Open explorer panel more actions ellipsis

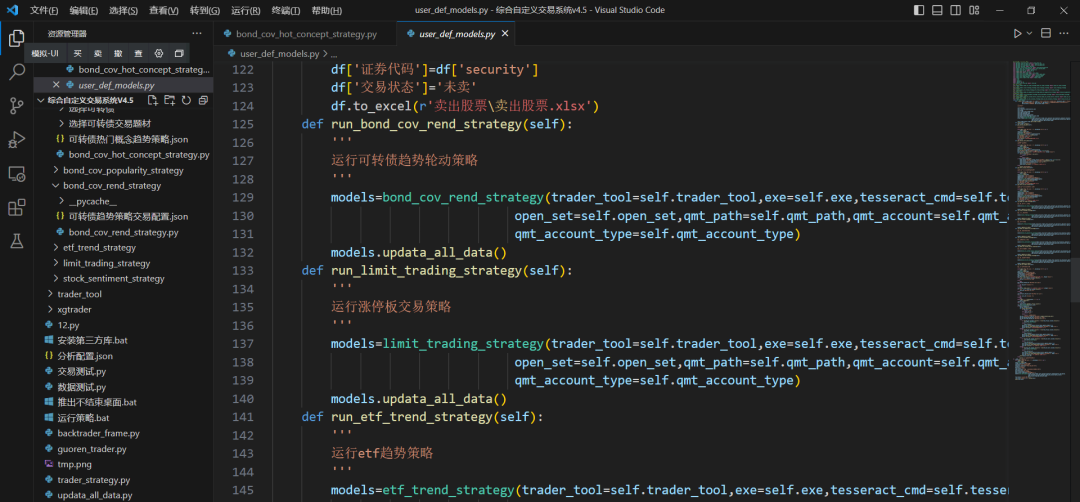(x=197, y=33)
